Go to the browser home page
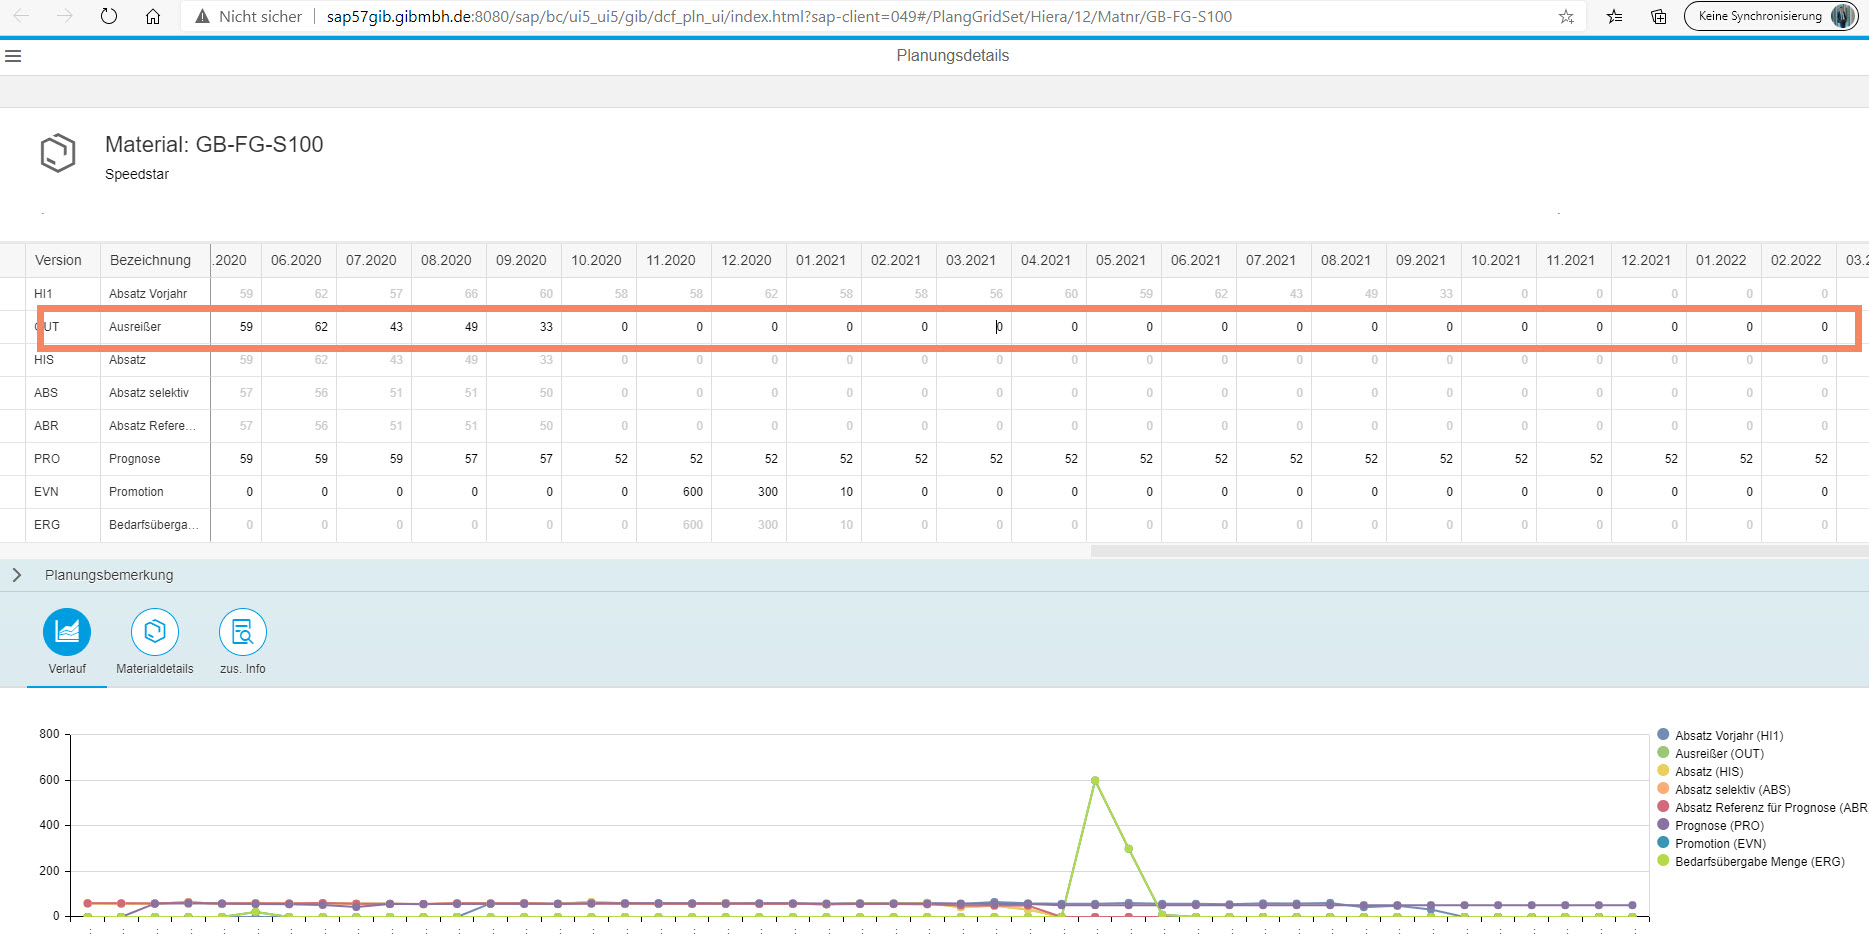Viewport: 1869px width, 936px height. (x=153, y=16)
